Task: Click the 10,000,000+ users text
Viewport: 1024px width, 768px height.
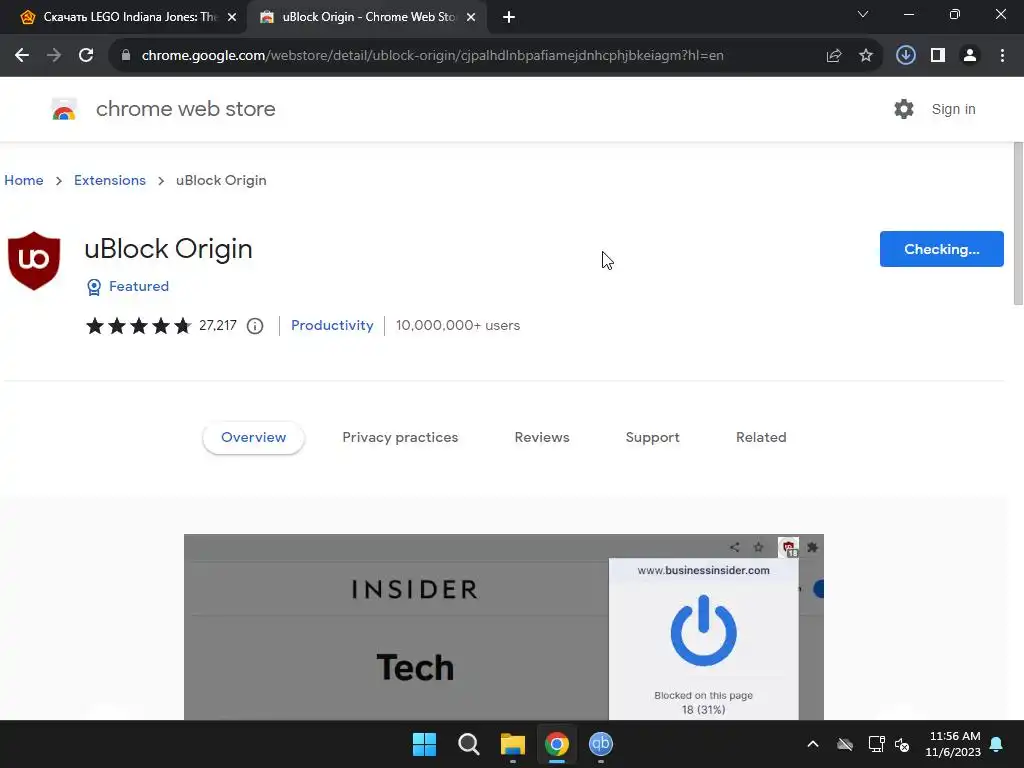Action: (x=458, y=325)
